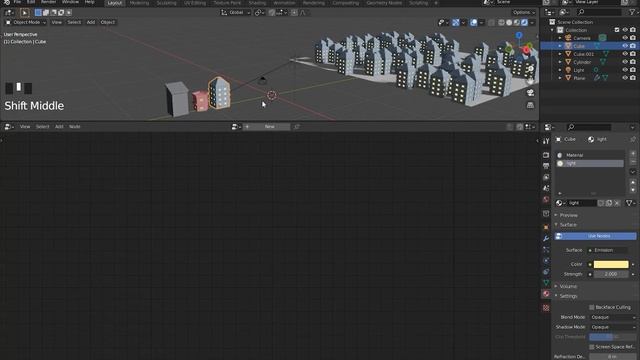Click the Blender logo icon
The image size is (640, 360).
7,2
